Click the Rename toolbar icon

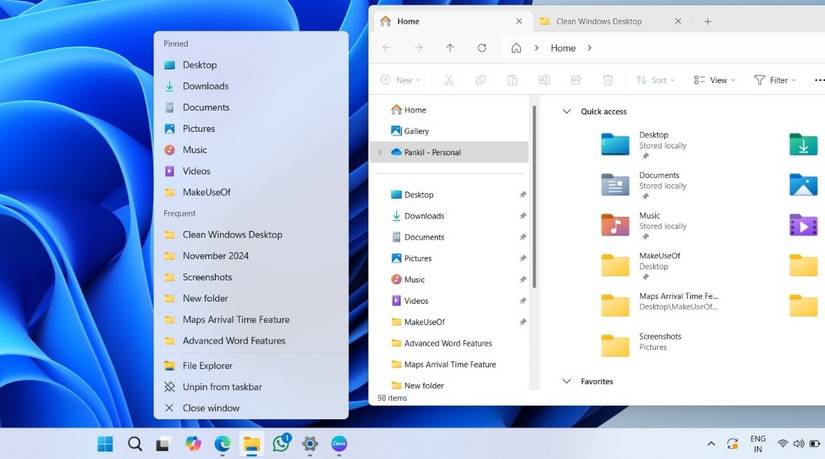click(x=544, y=80)
